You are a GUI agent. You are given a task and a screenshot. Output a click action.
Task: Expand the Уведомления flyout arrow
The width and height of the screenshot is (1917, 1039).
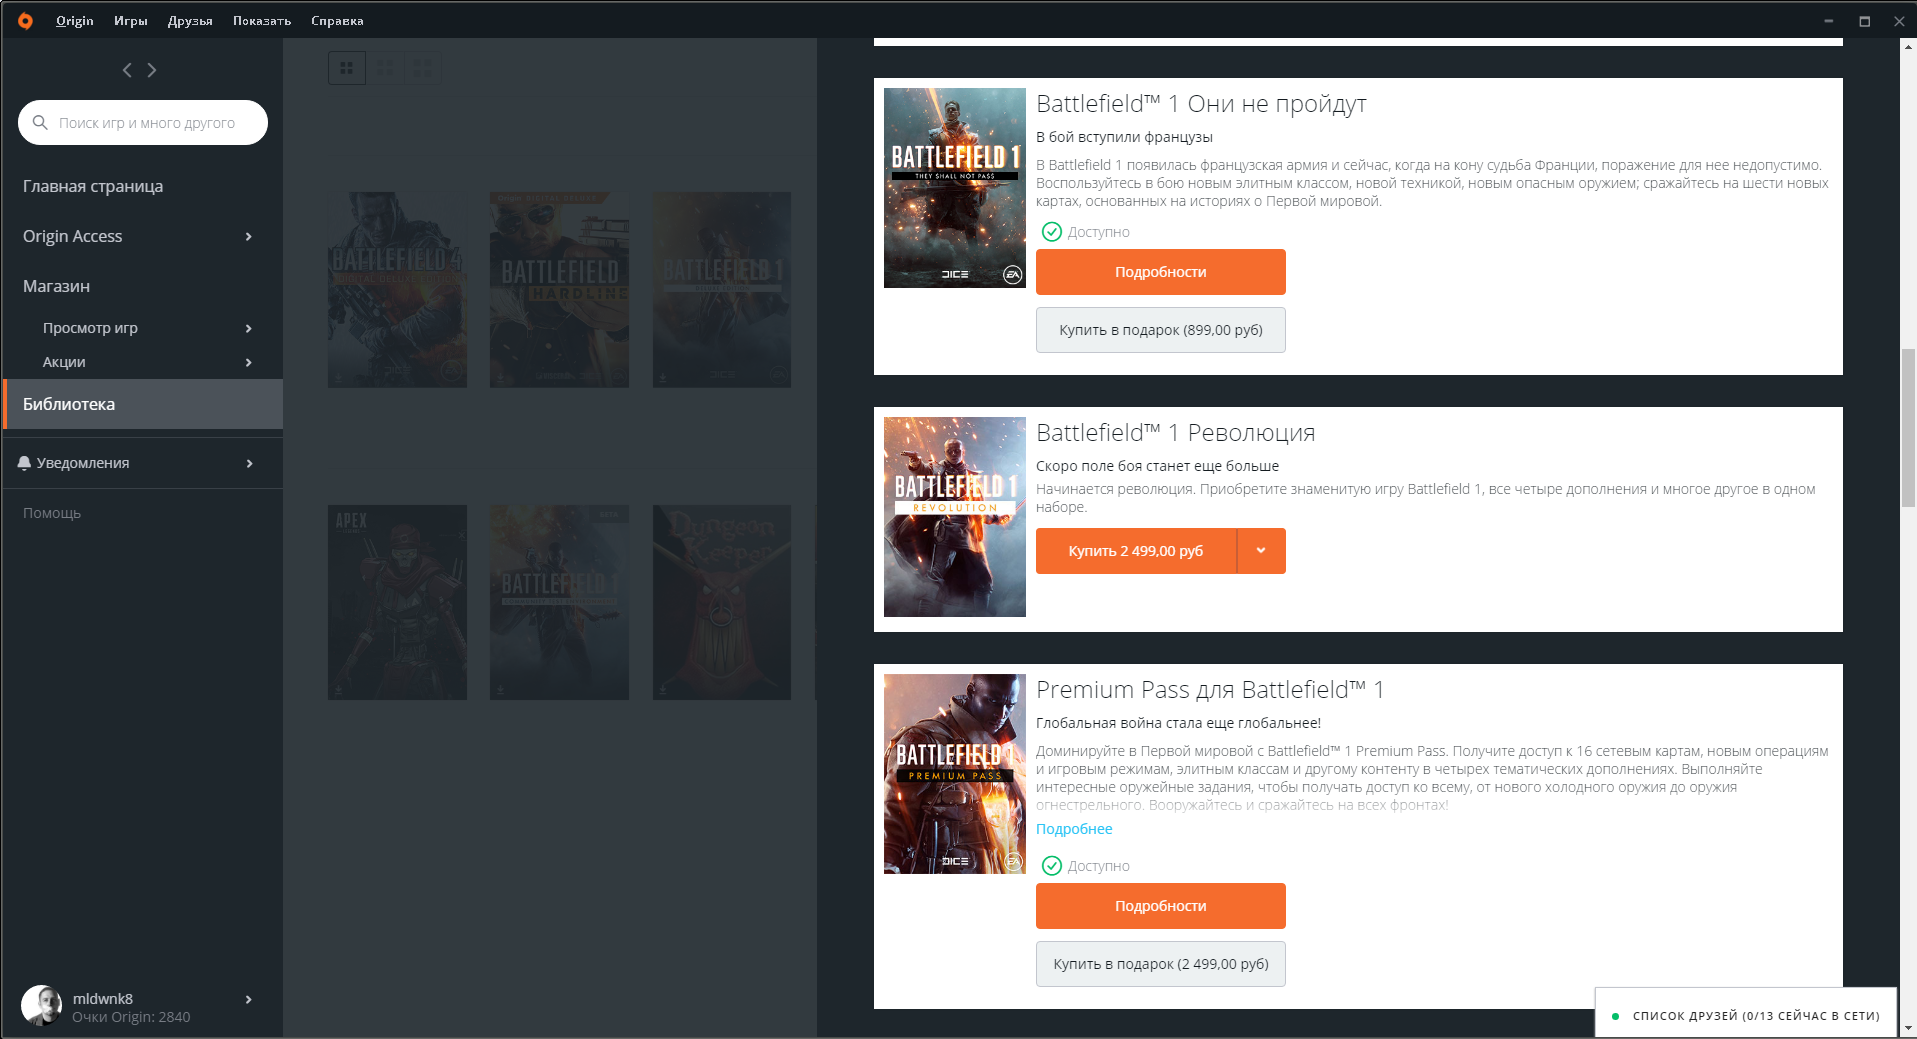pyautogui.click(x=249, y=463)
